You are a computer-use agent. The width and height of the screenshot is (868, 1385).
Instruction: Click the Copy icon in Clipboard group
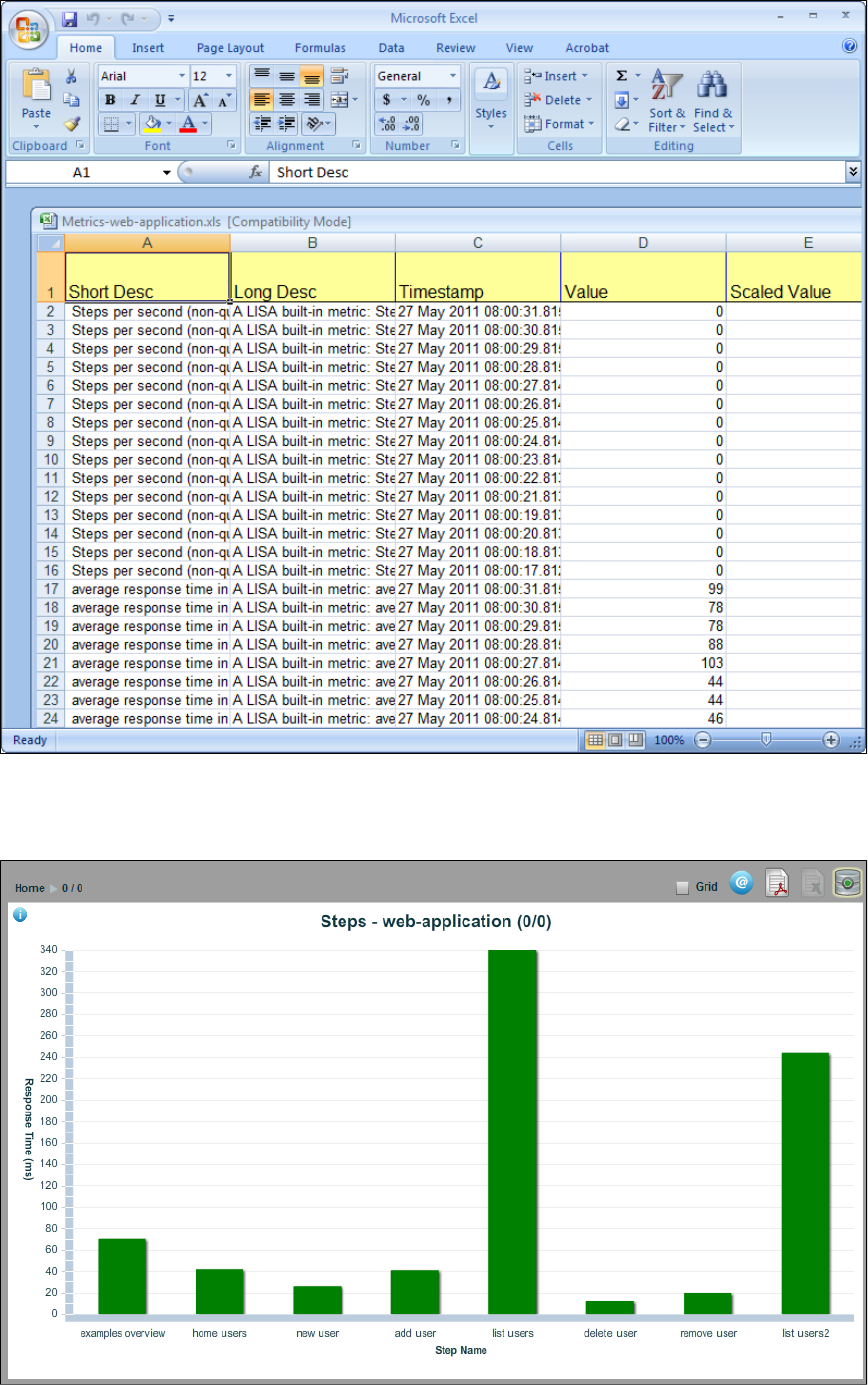(71, 100)
